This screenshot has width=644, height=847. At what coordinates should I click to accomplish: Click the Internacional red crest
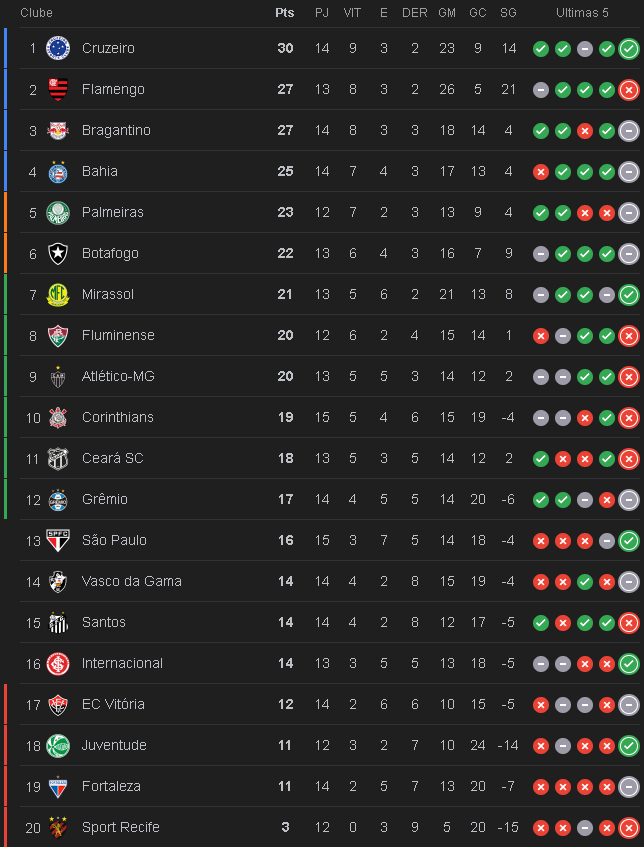pos(58,663)
